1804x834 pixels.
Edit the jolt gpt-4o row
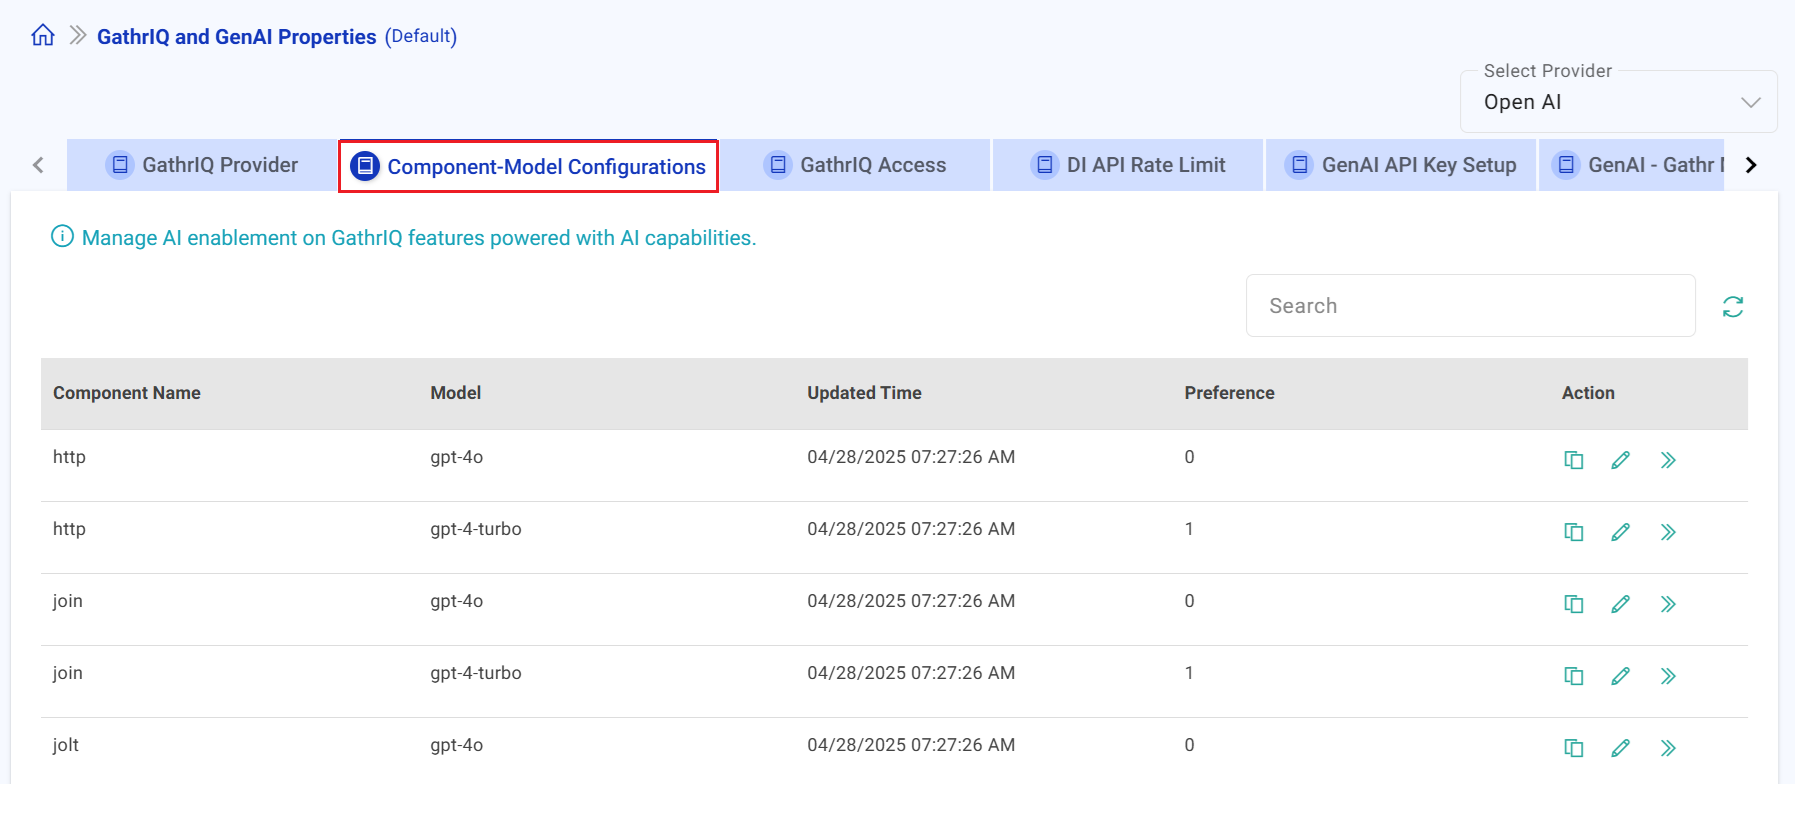(1621, 748)
